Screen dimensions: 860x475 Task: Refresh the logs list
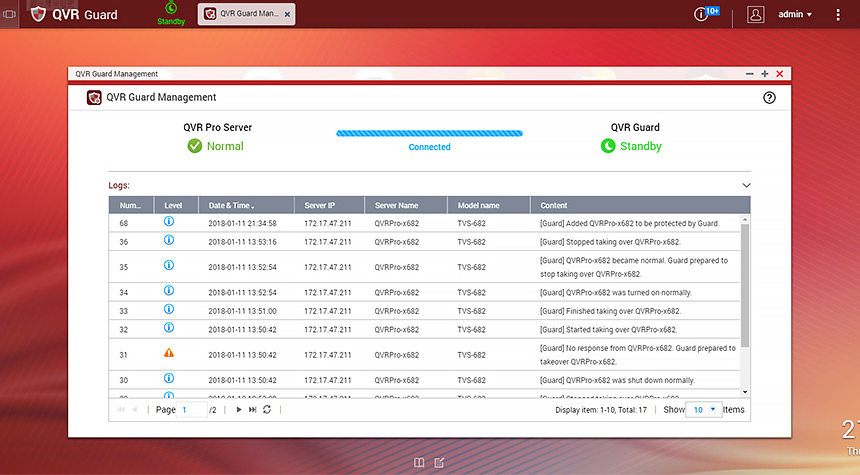[x=267, y=410]
